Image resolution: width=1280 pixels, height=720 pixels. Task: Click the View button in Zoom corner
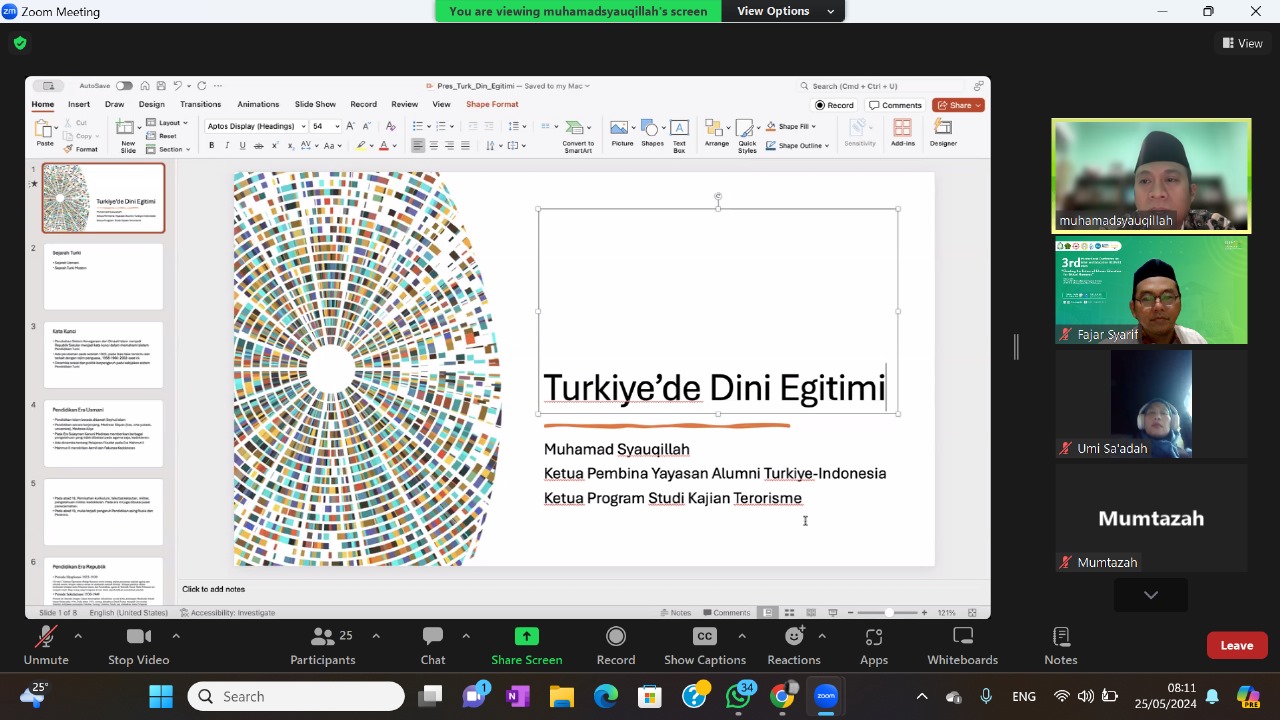pyautogui.click(x=1243, y=43)
